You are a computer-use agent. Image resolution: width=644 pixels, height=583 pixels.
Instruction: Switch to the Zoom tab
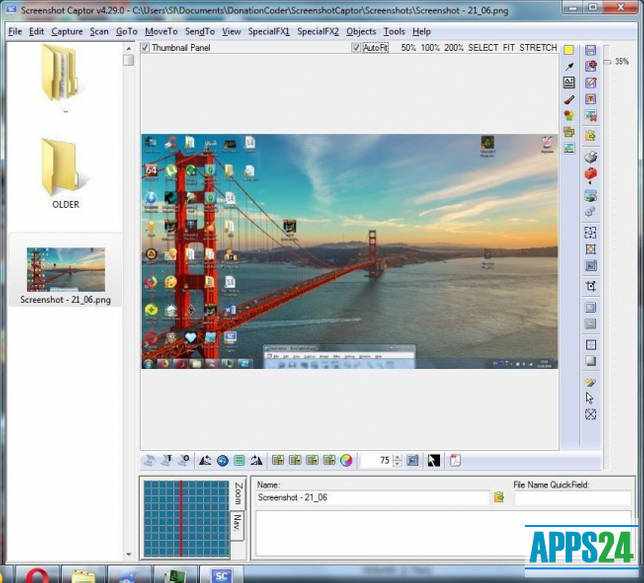239,493
